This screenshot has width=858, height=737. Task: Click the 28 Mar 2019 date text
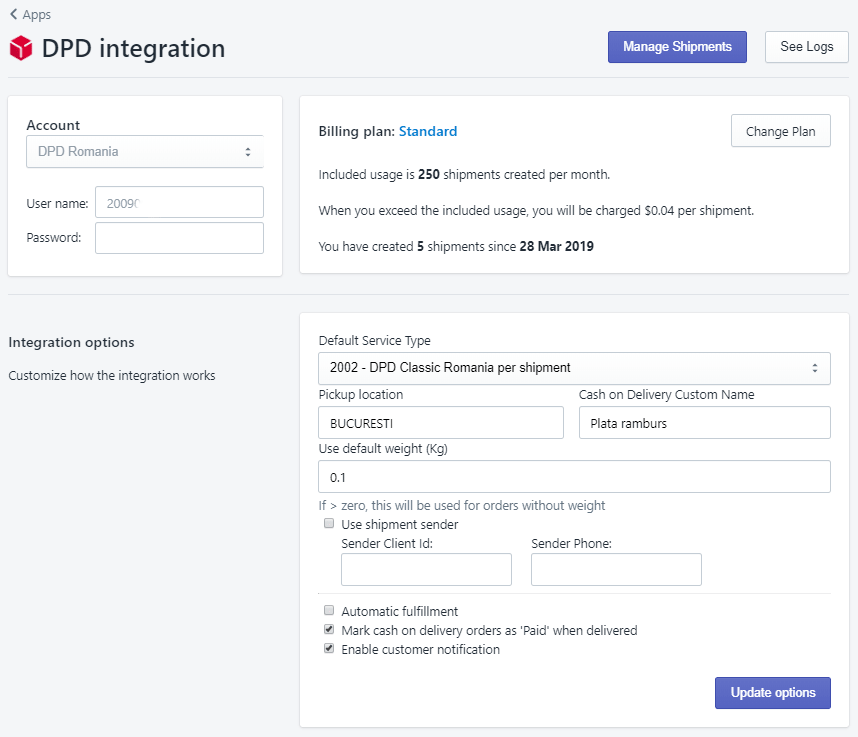(x=556, y=246)
